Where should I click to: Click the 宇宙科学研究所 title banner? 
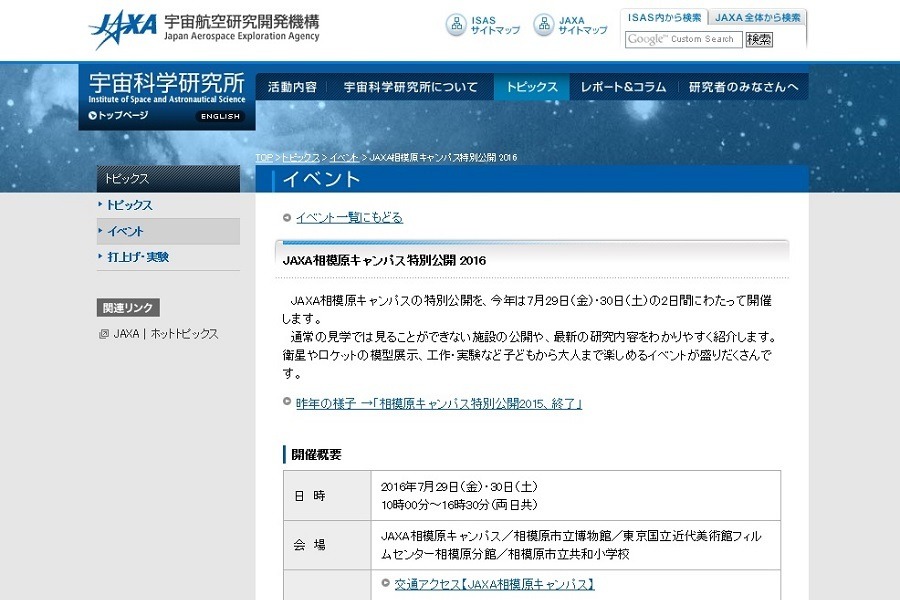(166, 87)
